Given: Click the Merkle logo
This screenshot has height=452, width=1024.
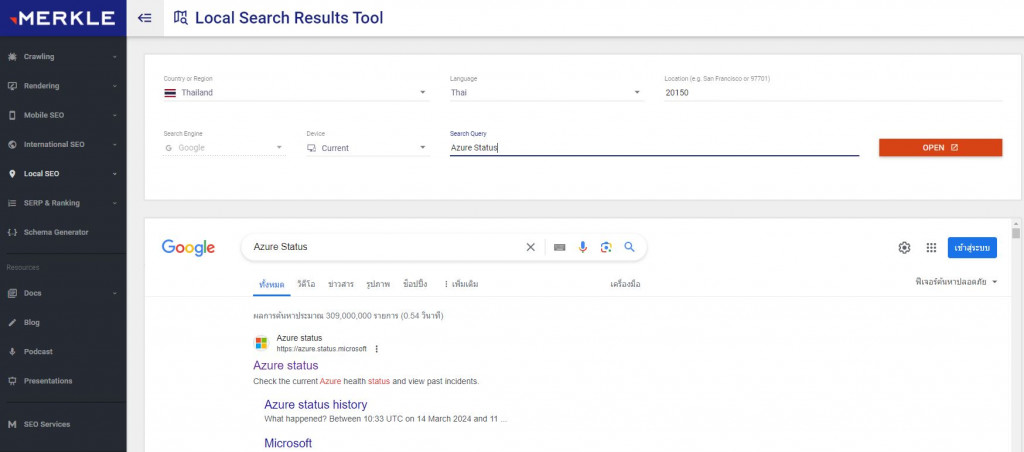Looking at the screenshot, I should coord(63,18).
